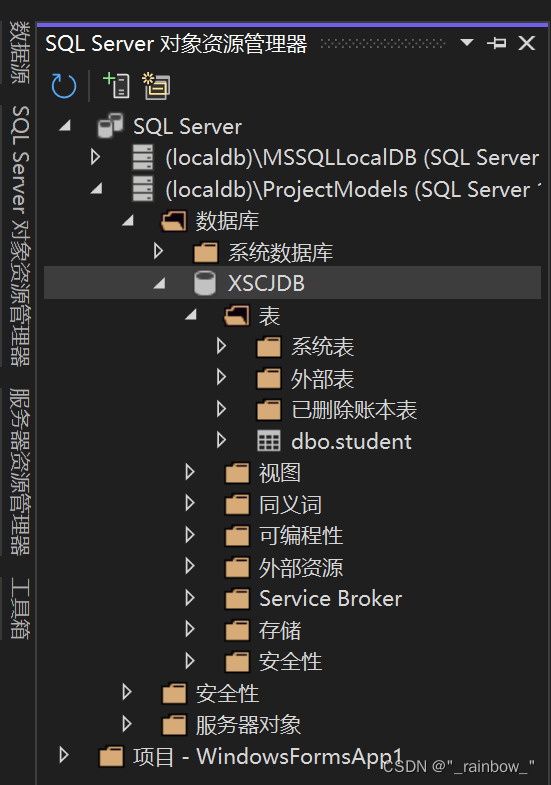Click the new query group toolbar icon

[156, 86]
